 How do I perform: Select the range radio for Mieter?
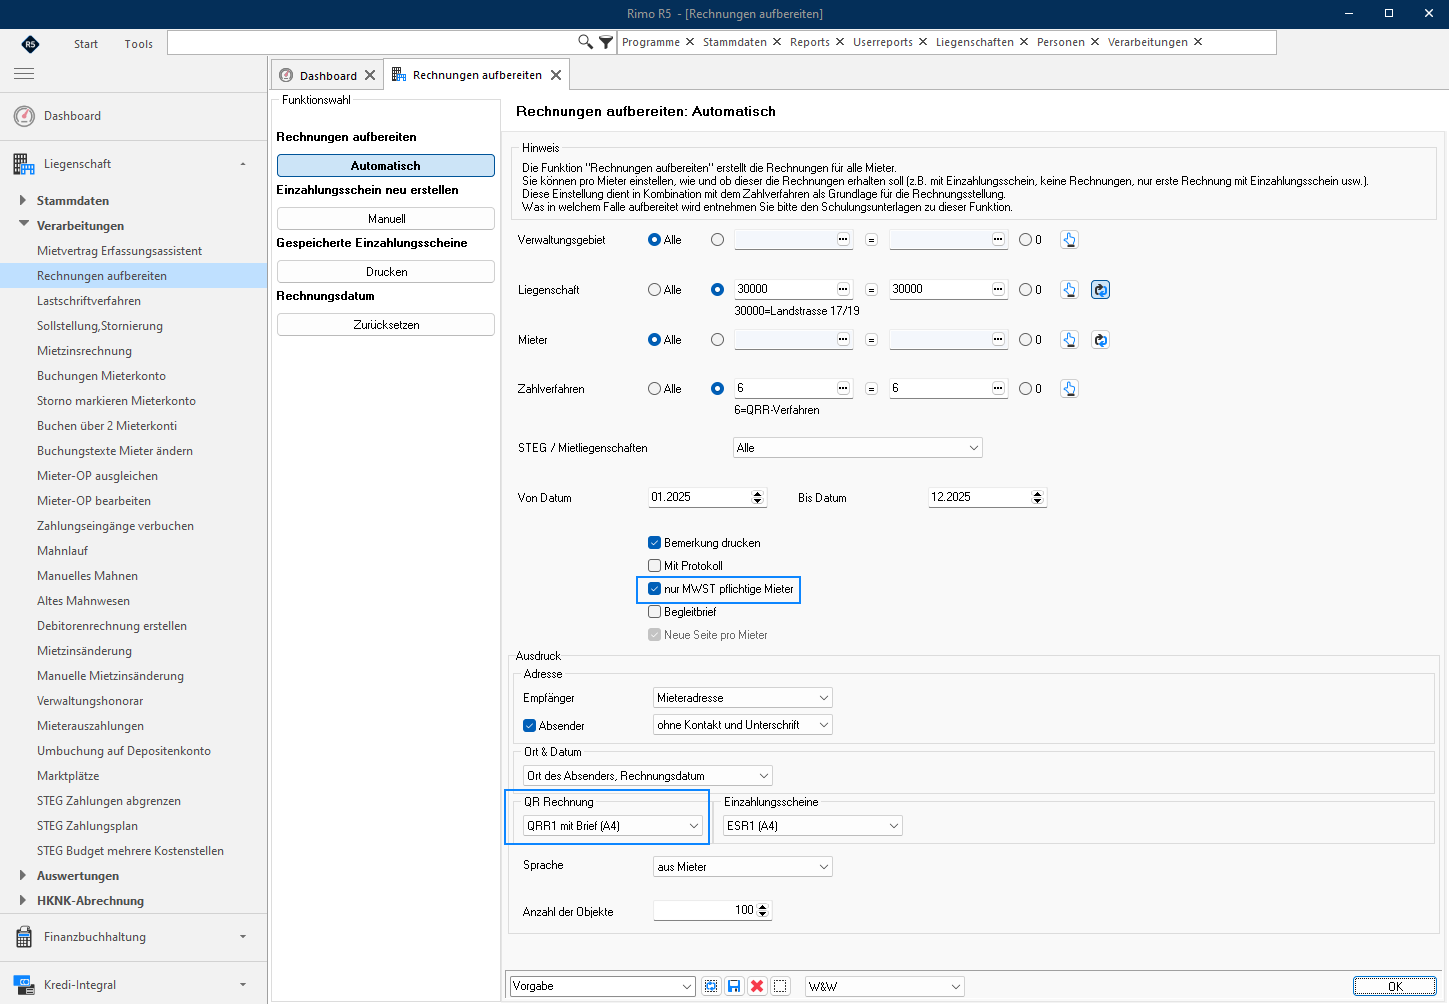click(x=717, y=340)
